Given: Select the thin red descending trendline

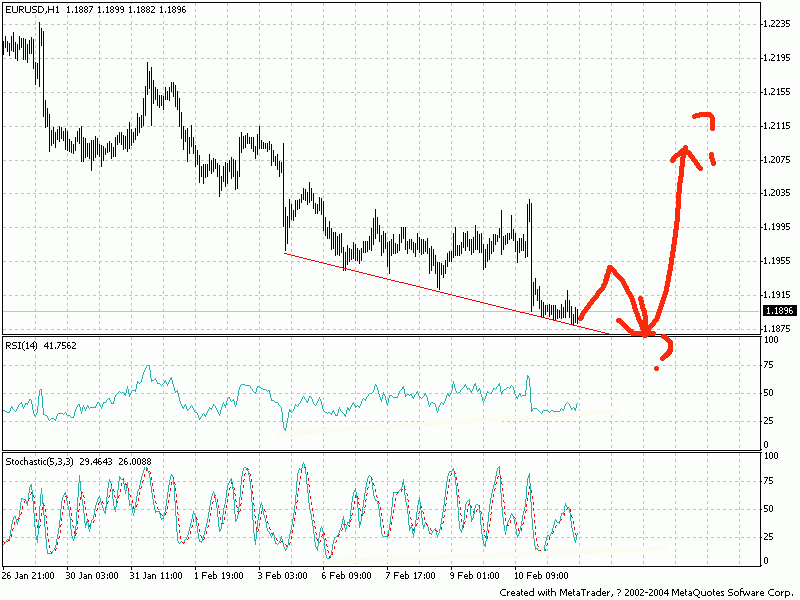Looking at the screenshot, I should tap(446, 293).
